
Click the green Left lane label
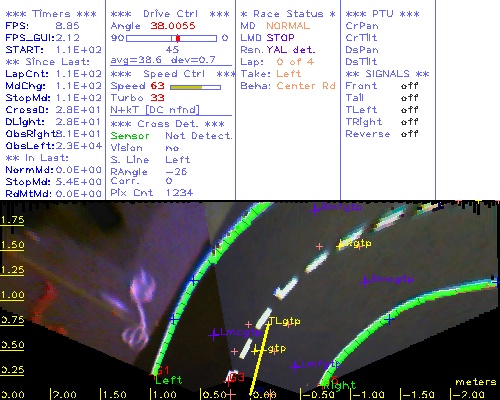[x=169, y=380]
